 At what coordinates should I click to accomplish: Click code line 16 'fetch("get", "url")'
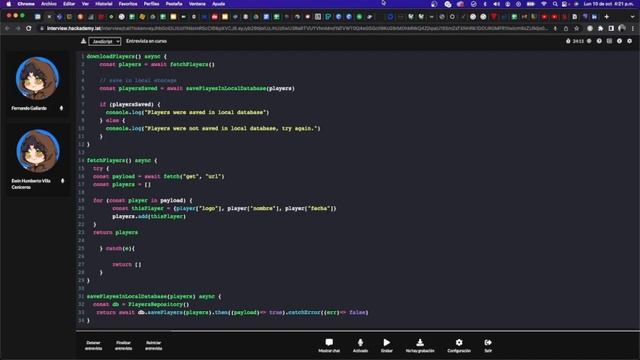click(194, 176)
